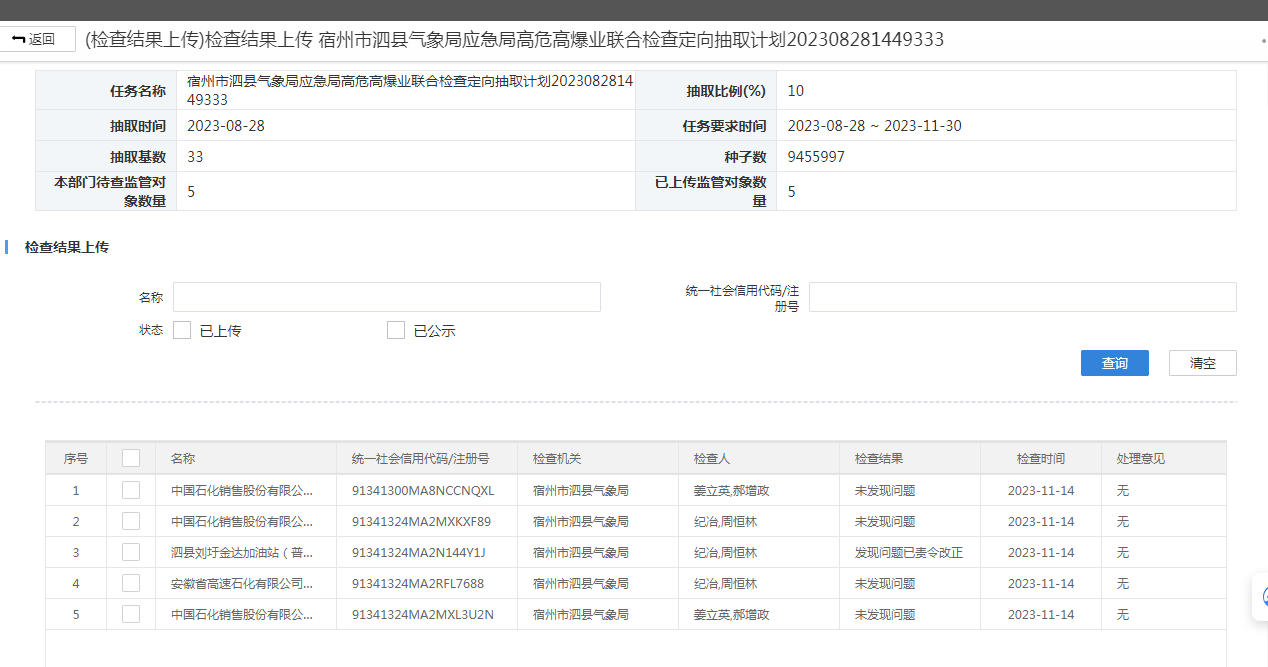Click the 检查机关 column header
The height and width of the screenshot is (667, 1268).
coord(598,458)
